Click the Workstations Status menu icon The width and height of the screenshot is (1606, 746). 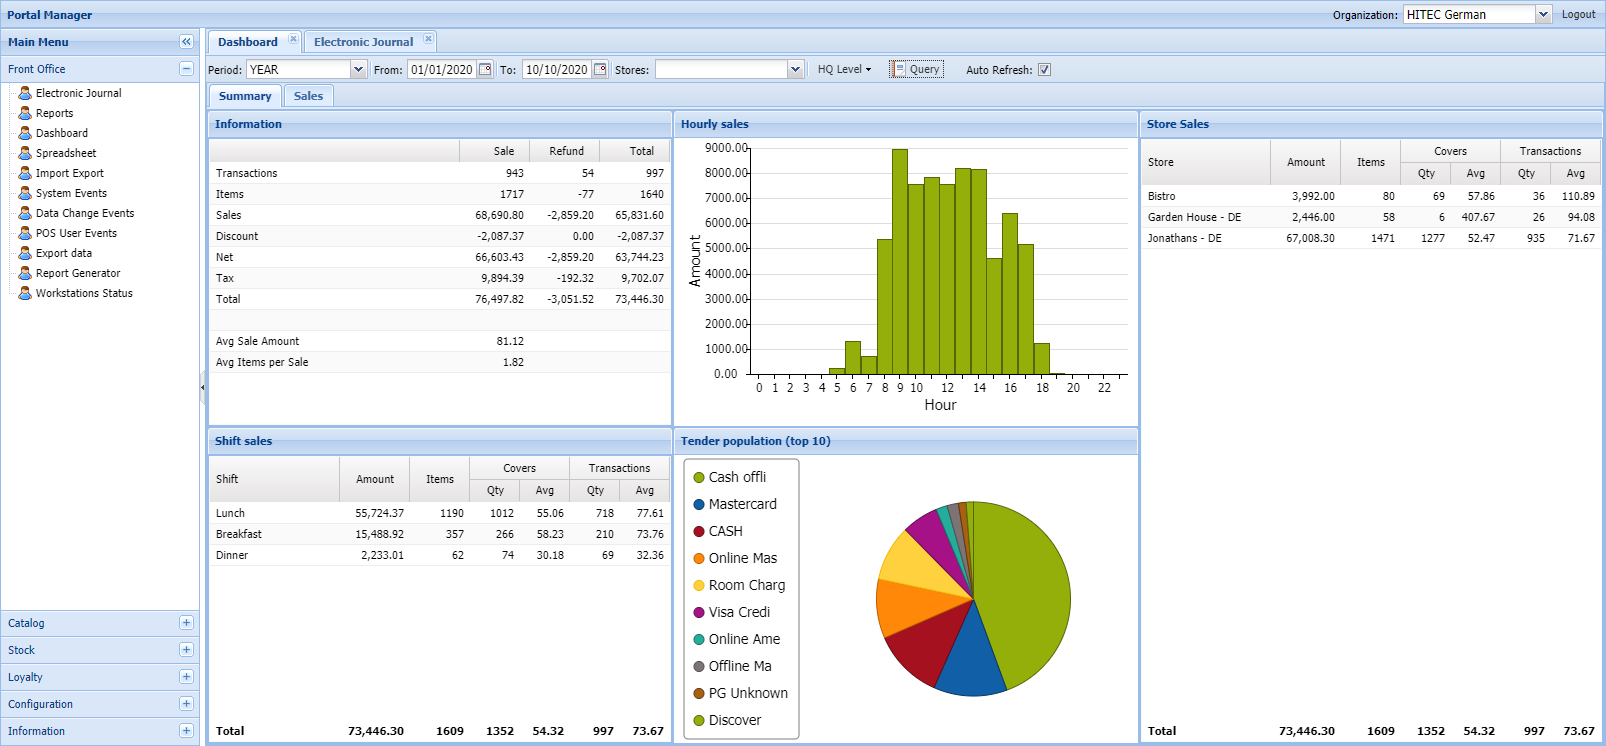click(25, 293)
